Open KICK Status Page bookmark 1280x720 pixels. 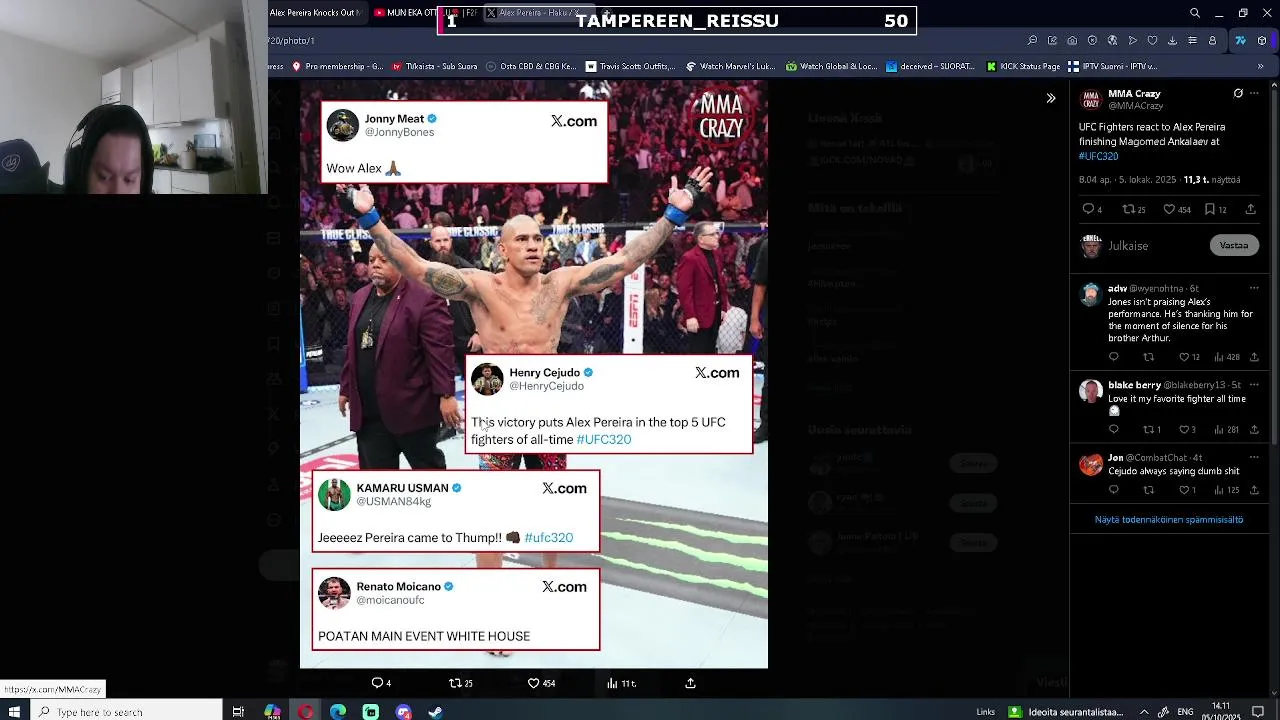coord(1023,66)
